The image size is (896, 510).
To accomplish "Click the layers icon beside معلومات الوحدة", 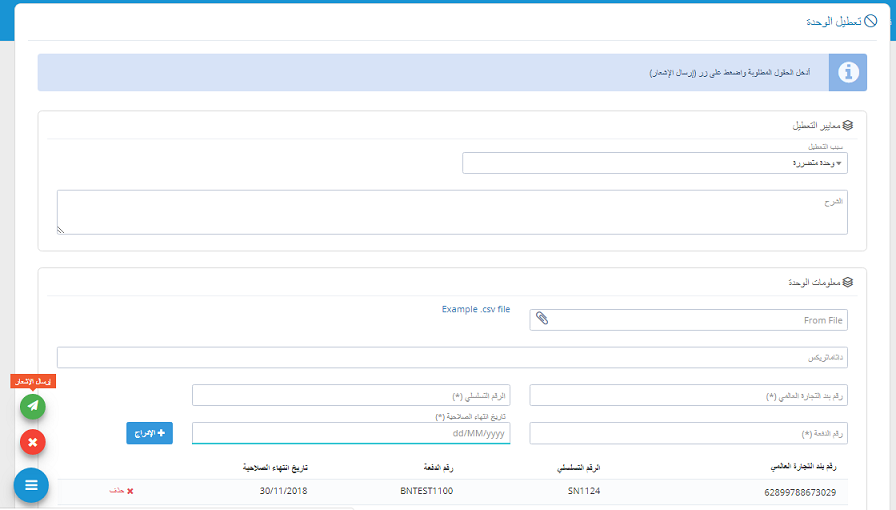I will (x=847, y=283).
